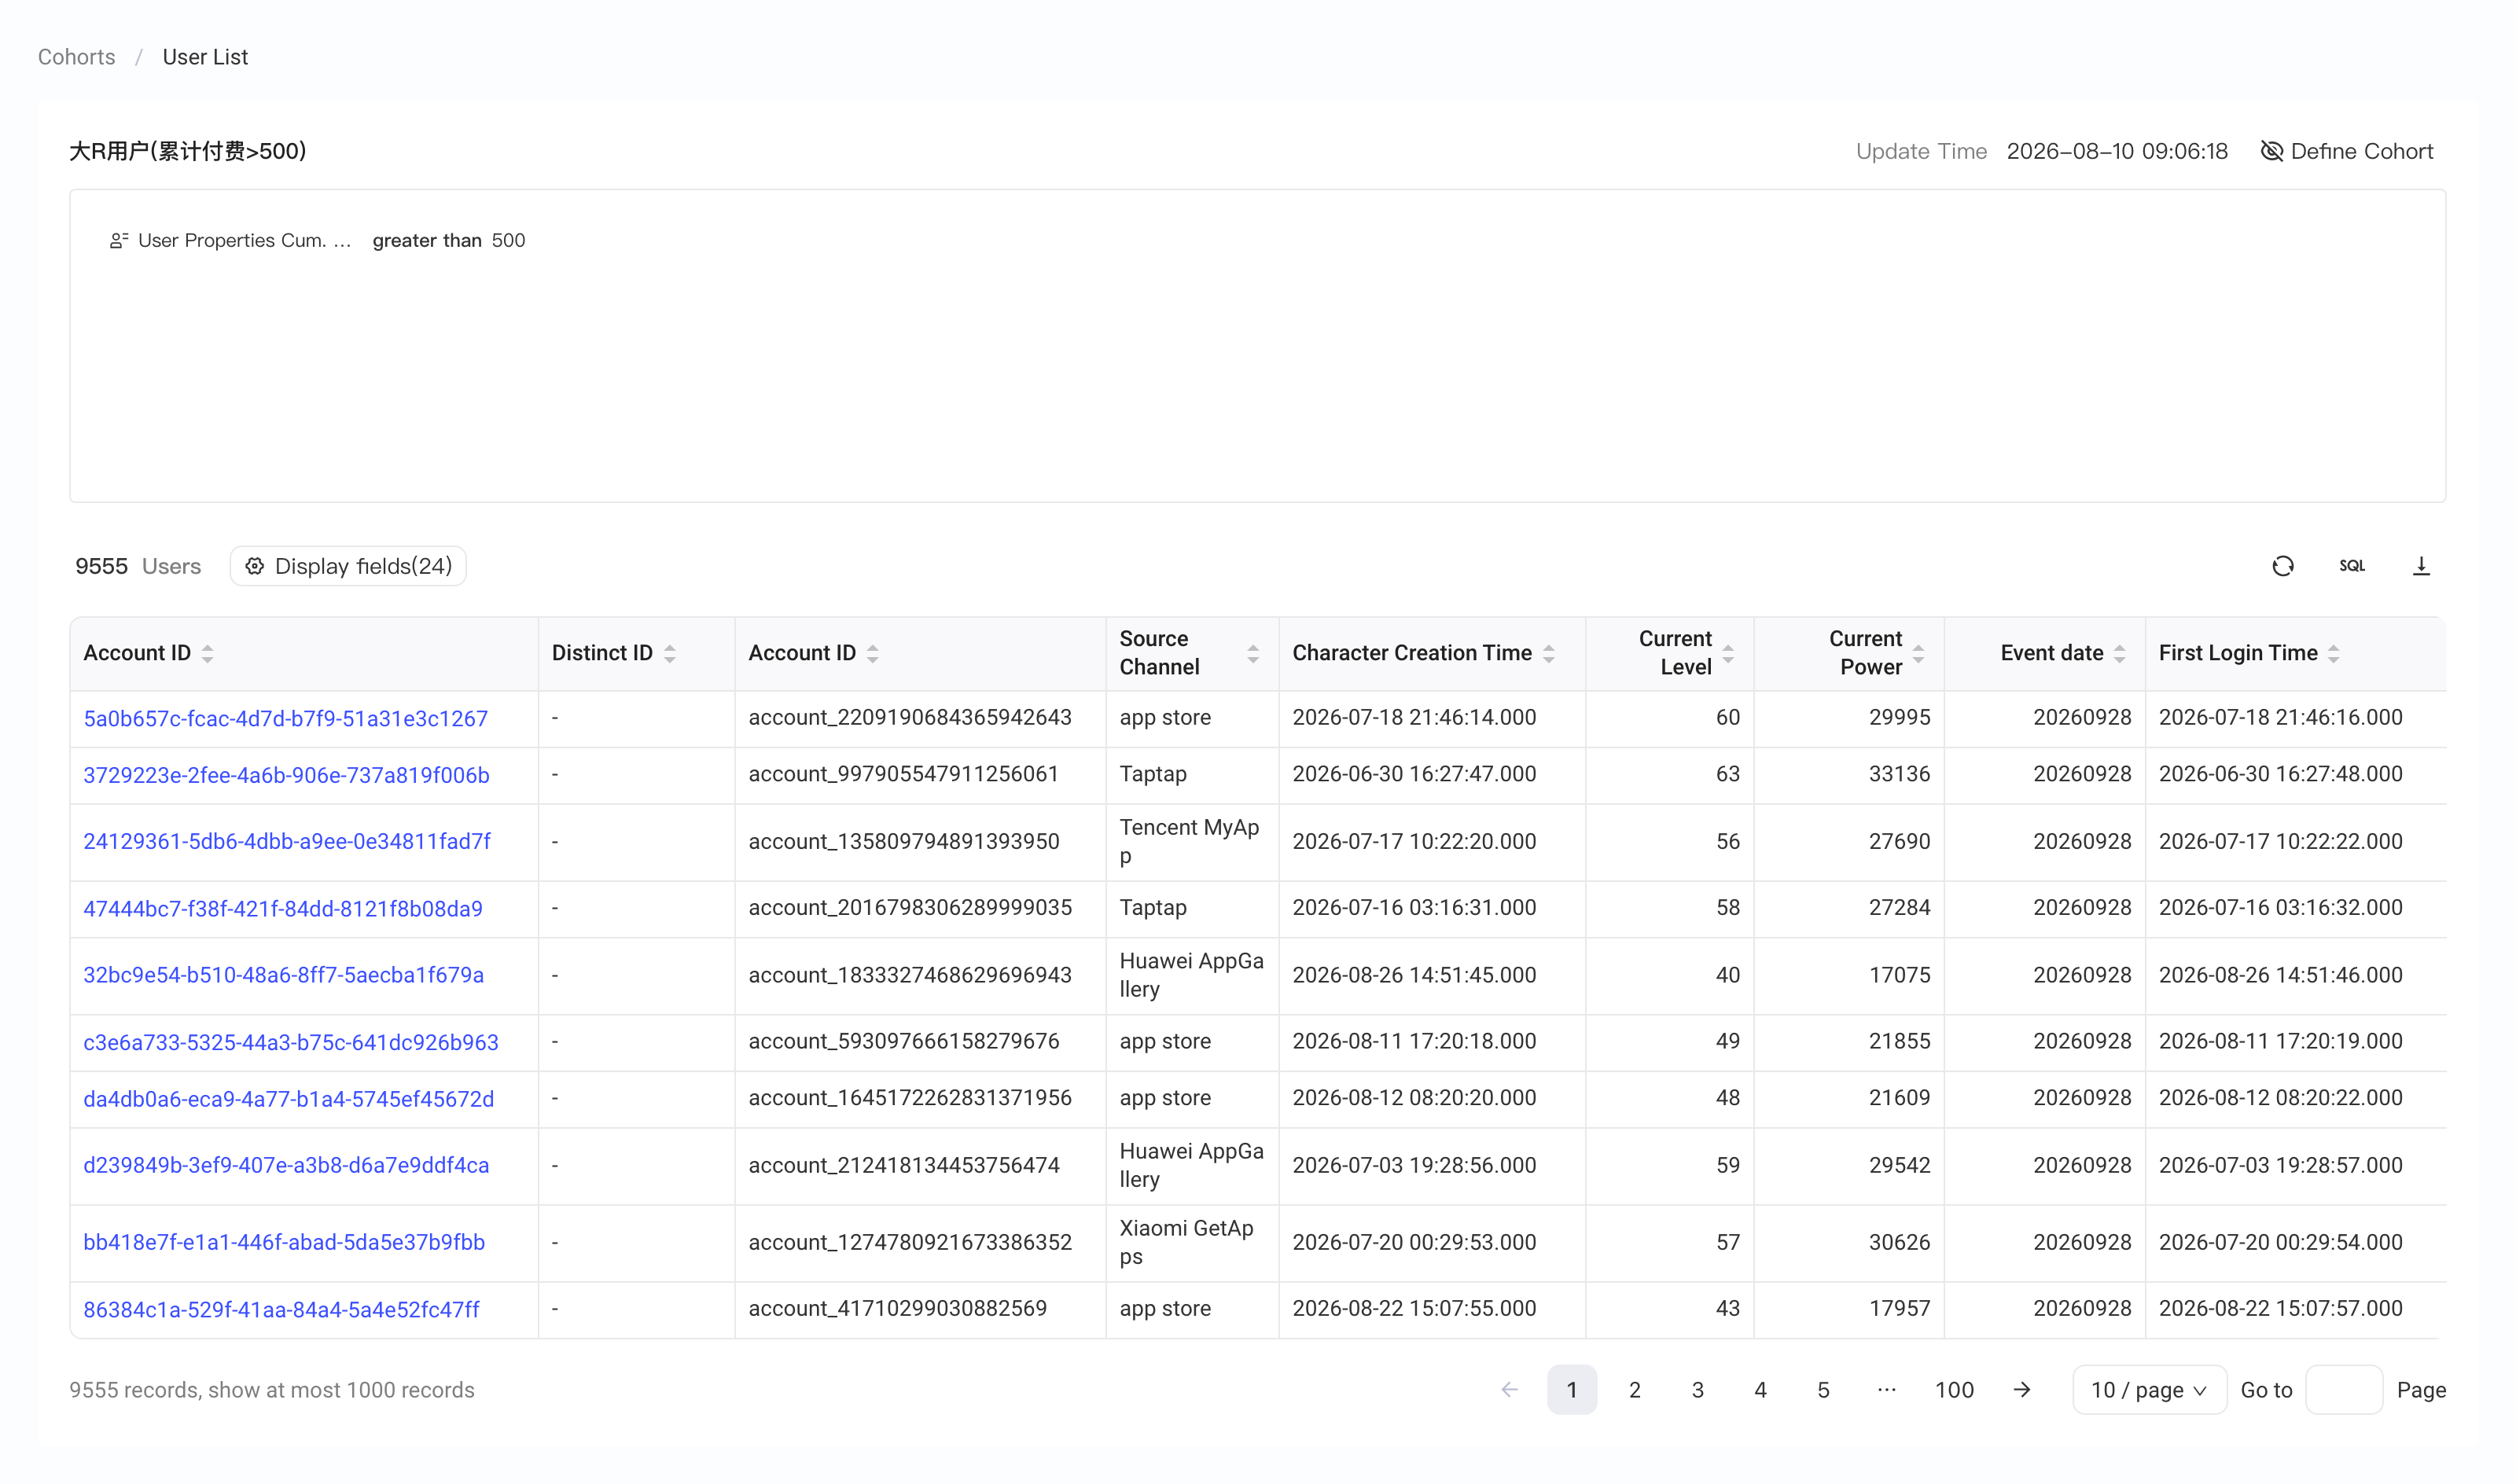Go to the next page arrow
This screenshot has width=2516, height=1484.
coord(2022,1390)
